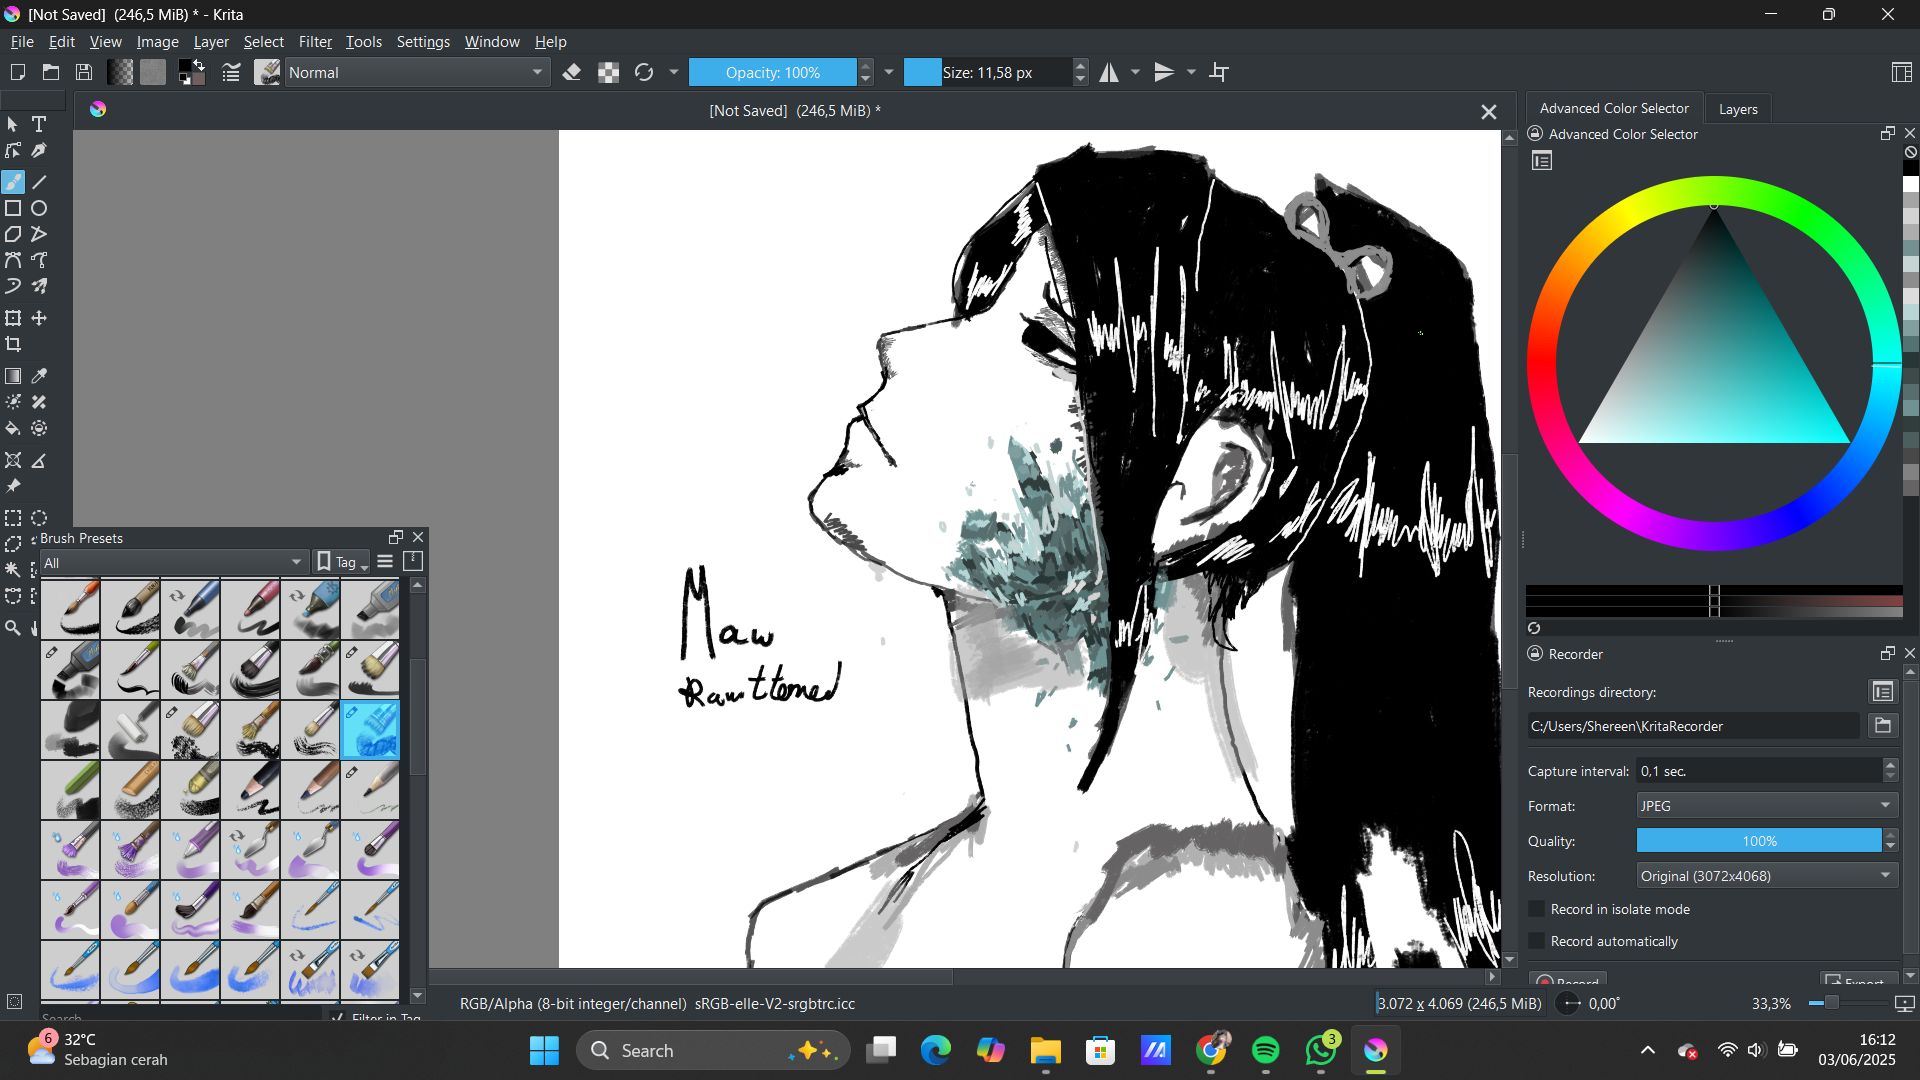Screen dimensions: 1920x1080
Task: Expand Vertical Mirror options arrow
Action: click(1191, 72)
